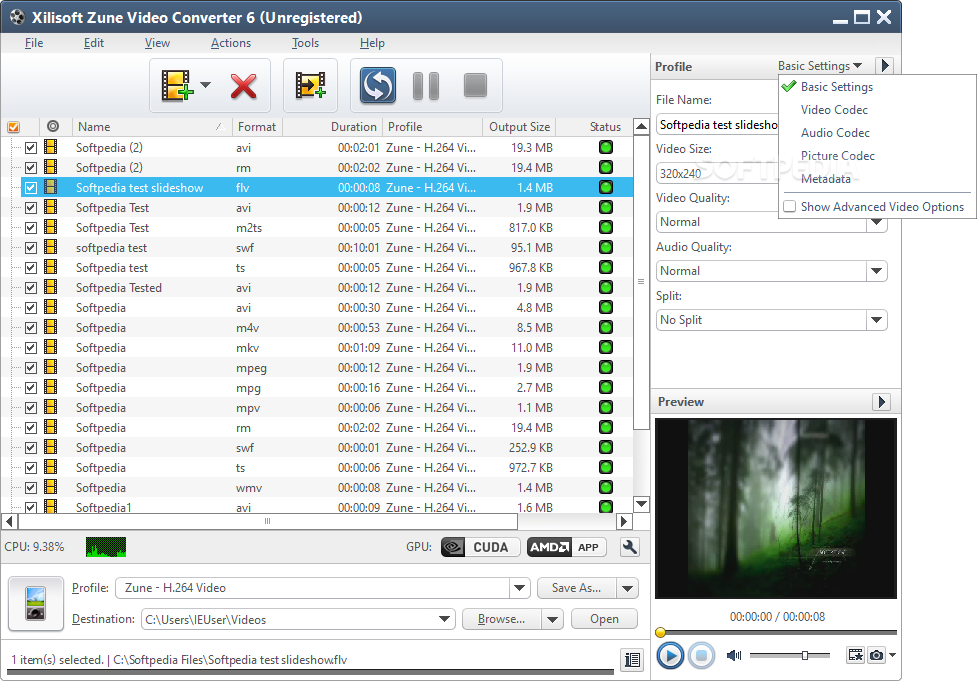
Task: Uncheck the Softpedia mkv checkbox
Action: [x=31, y=347]
